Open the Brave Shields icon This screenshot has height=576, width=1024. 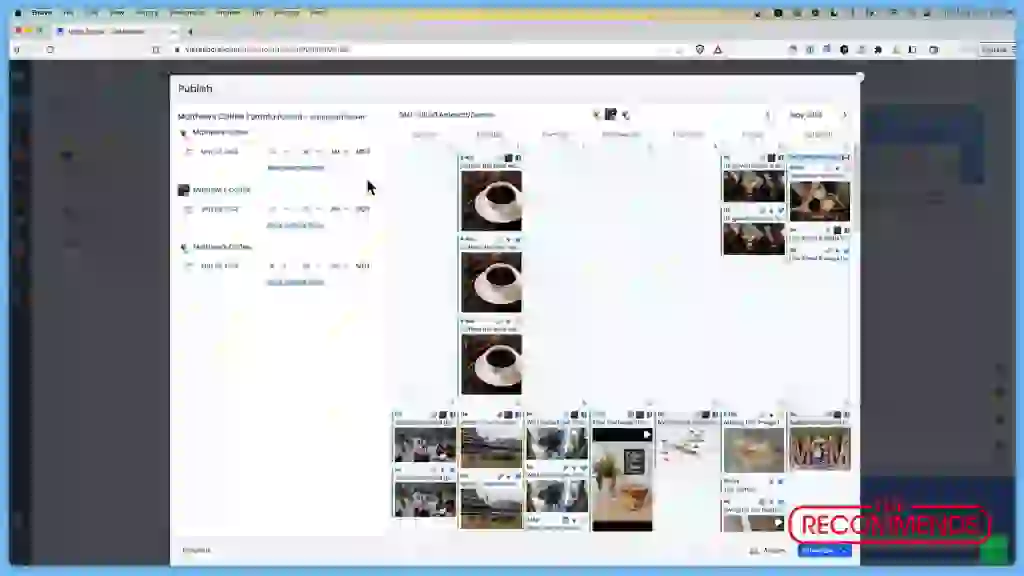coord(699,50)
